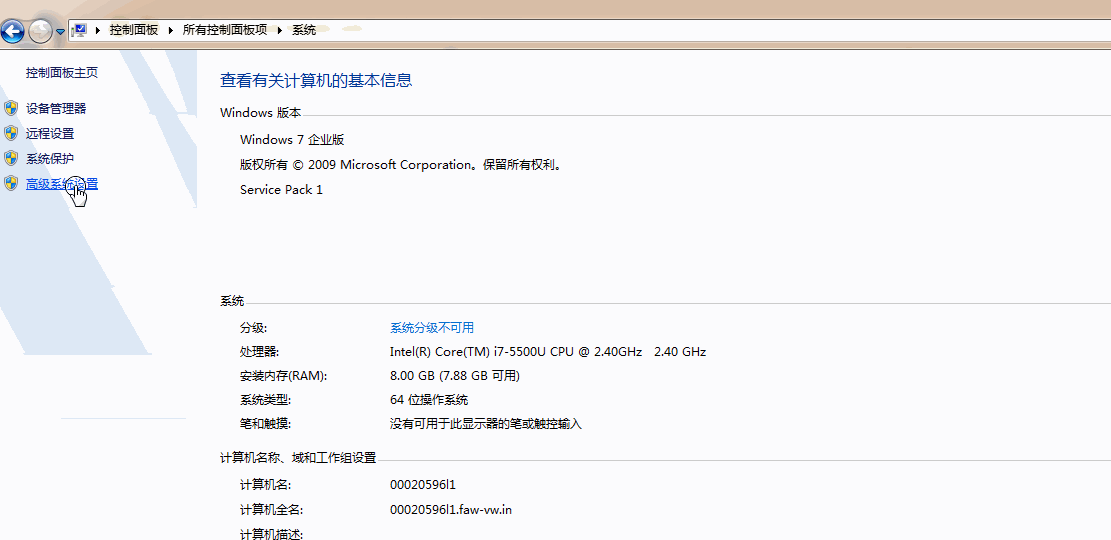Go back with the Back arrow button
Viewport: 1111px width, 540px height.
tap(12, 30)
